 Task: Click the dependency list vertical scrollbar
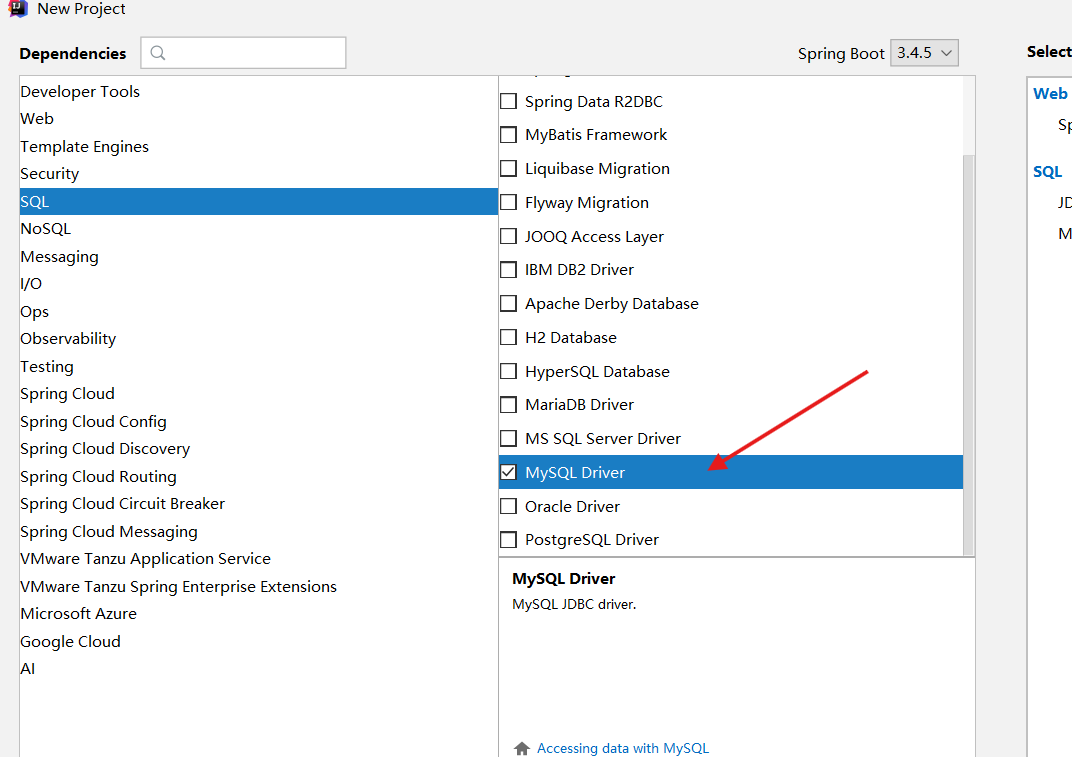point(968,354)
